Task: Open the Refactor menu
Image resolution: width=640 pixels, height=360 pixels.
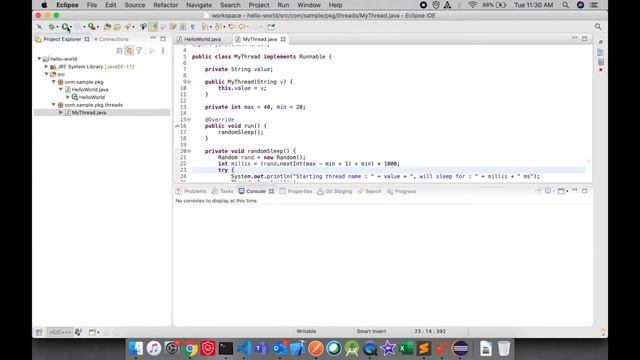Action: click(x=165, y=5)
